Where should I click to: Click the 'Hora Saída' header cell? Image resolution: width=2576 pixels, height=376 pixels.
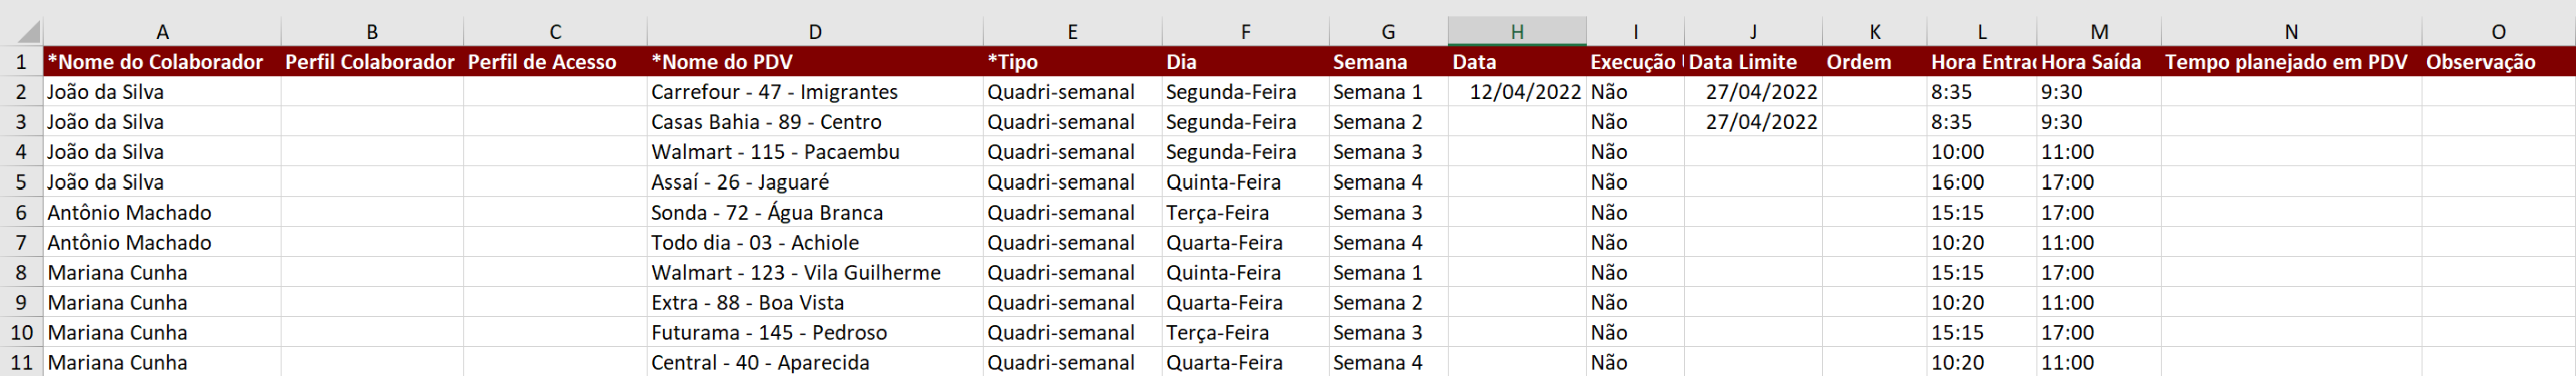coord(2098,62)
